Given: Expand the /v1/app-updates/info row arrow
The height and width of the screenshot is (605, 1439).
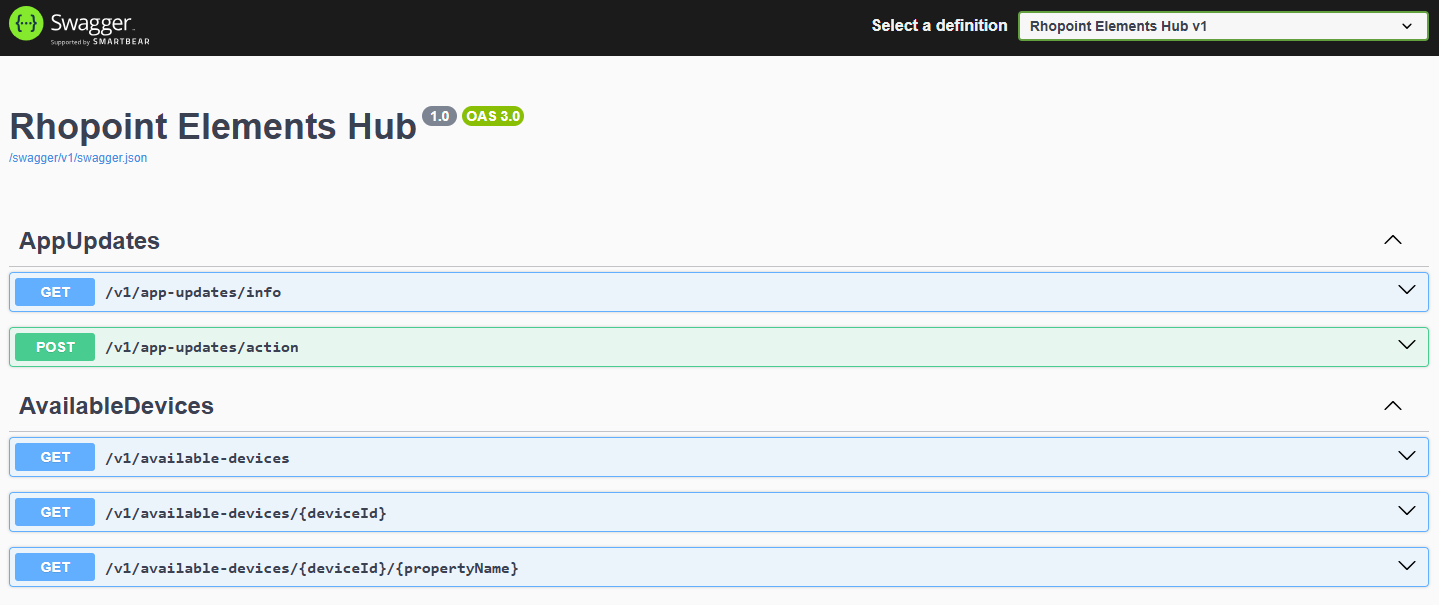Looking at the screenshot, I should click(x=1407, y=290).
